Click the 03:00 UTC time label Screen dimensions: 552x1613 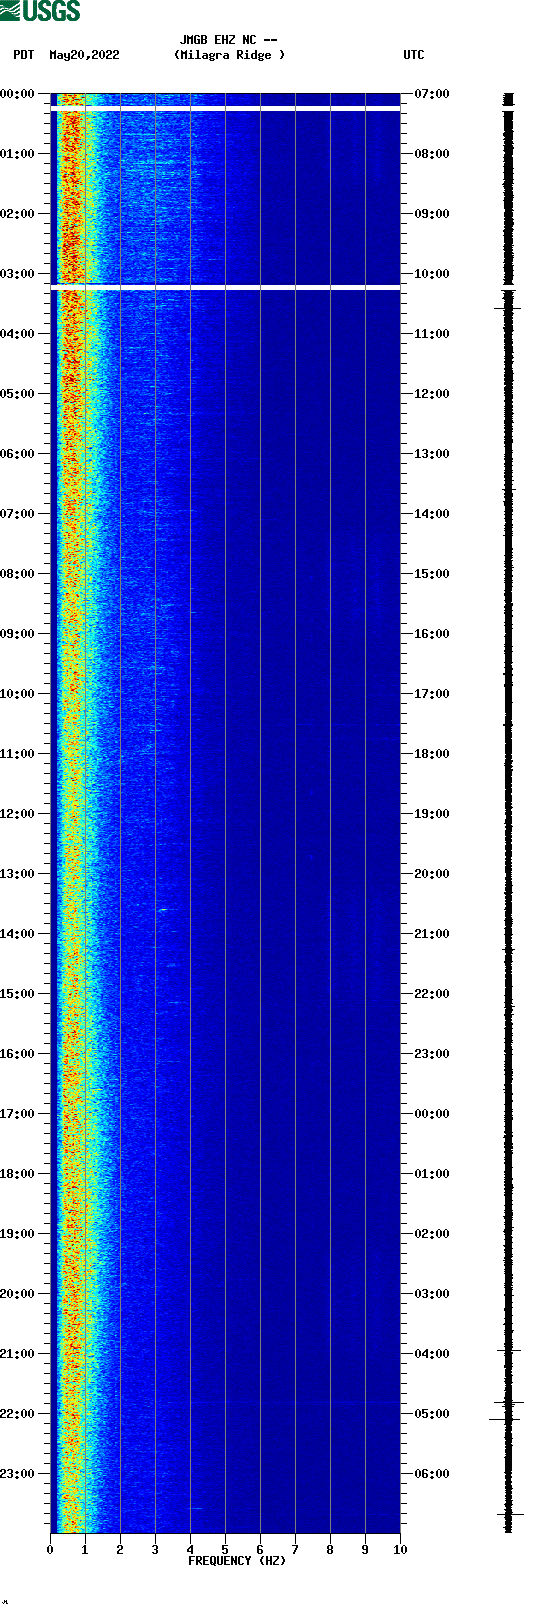pyautogui.click(x=432, y=1294)
